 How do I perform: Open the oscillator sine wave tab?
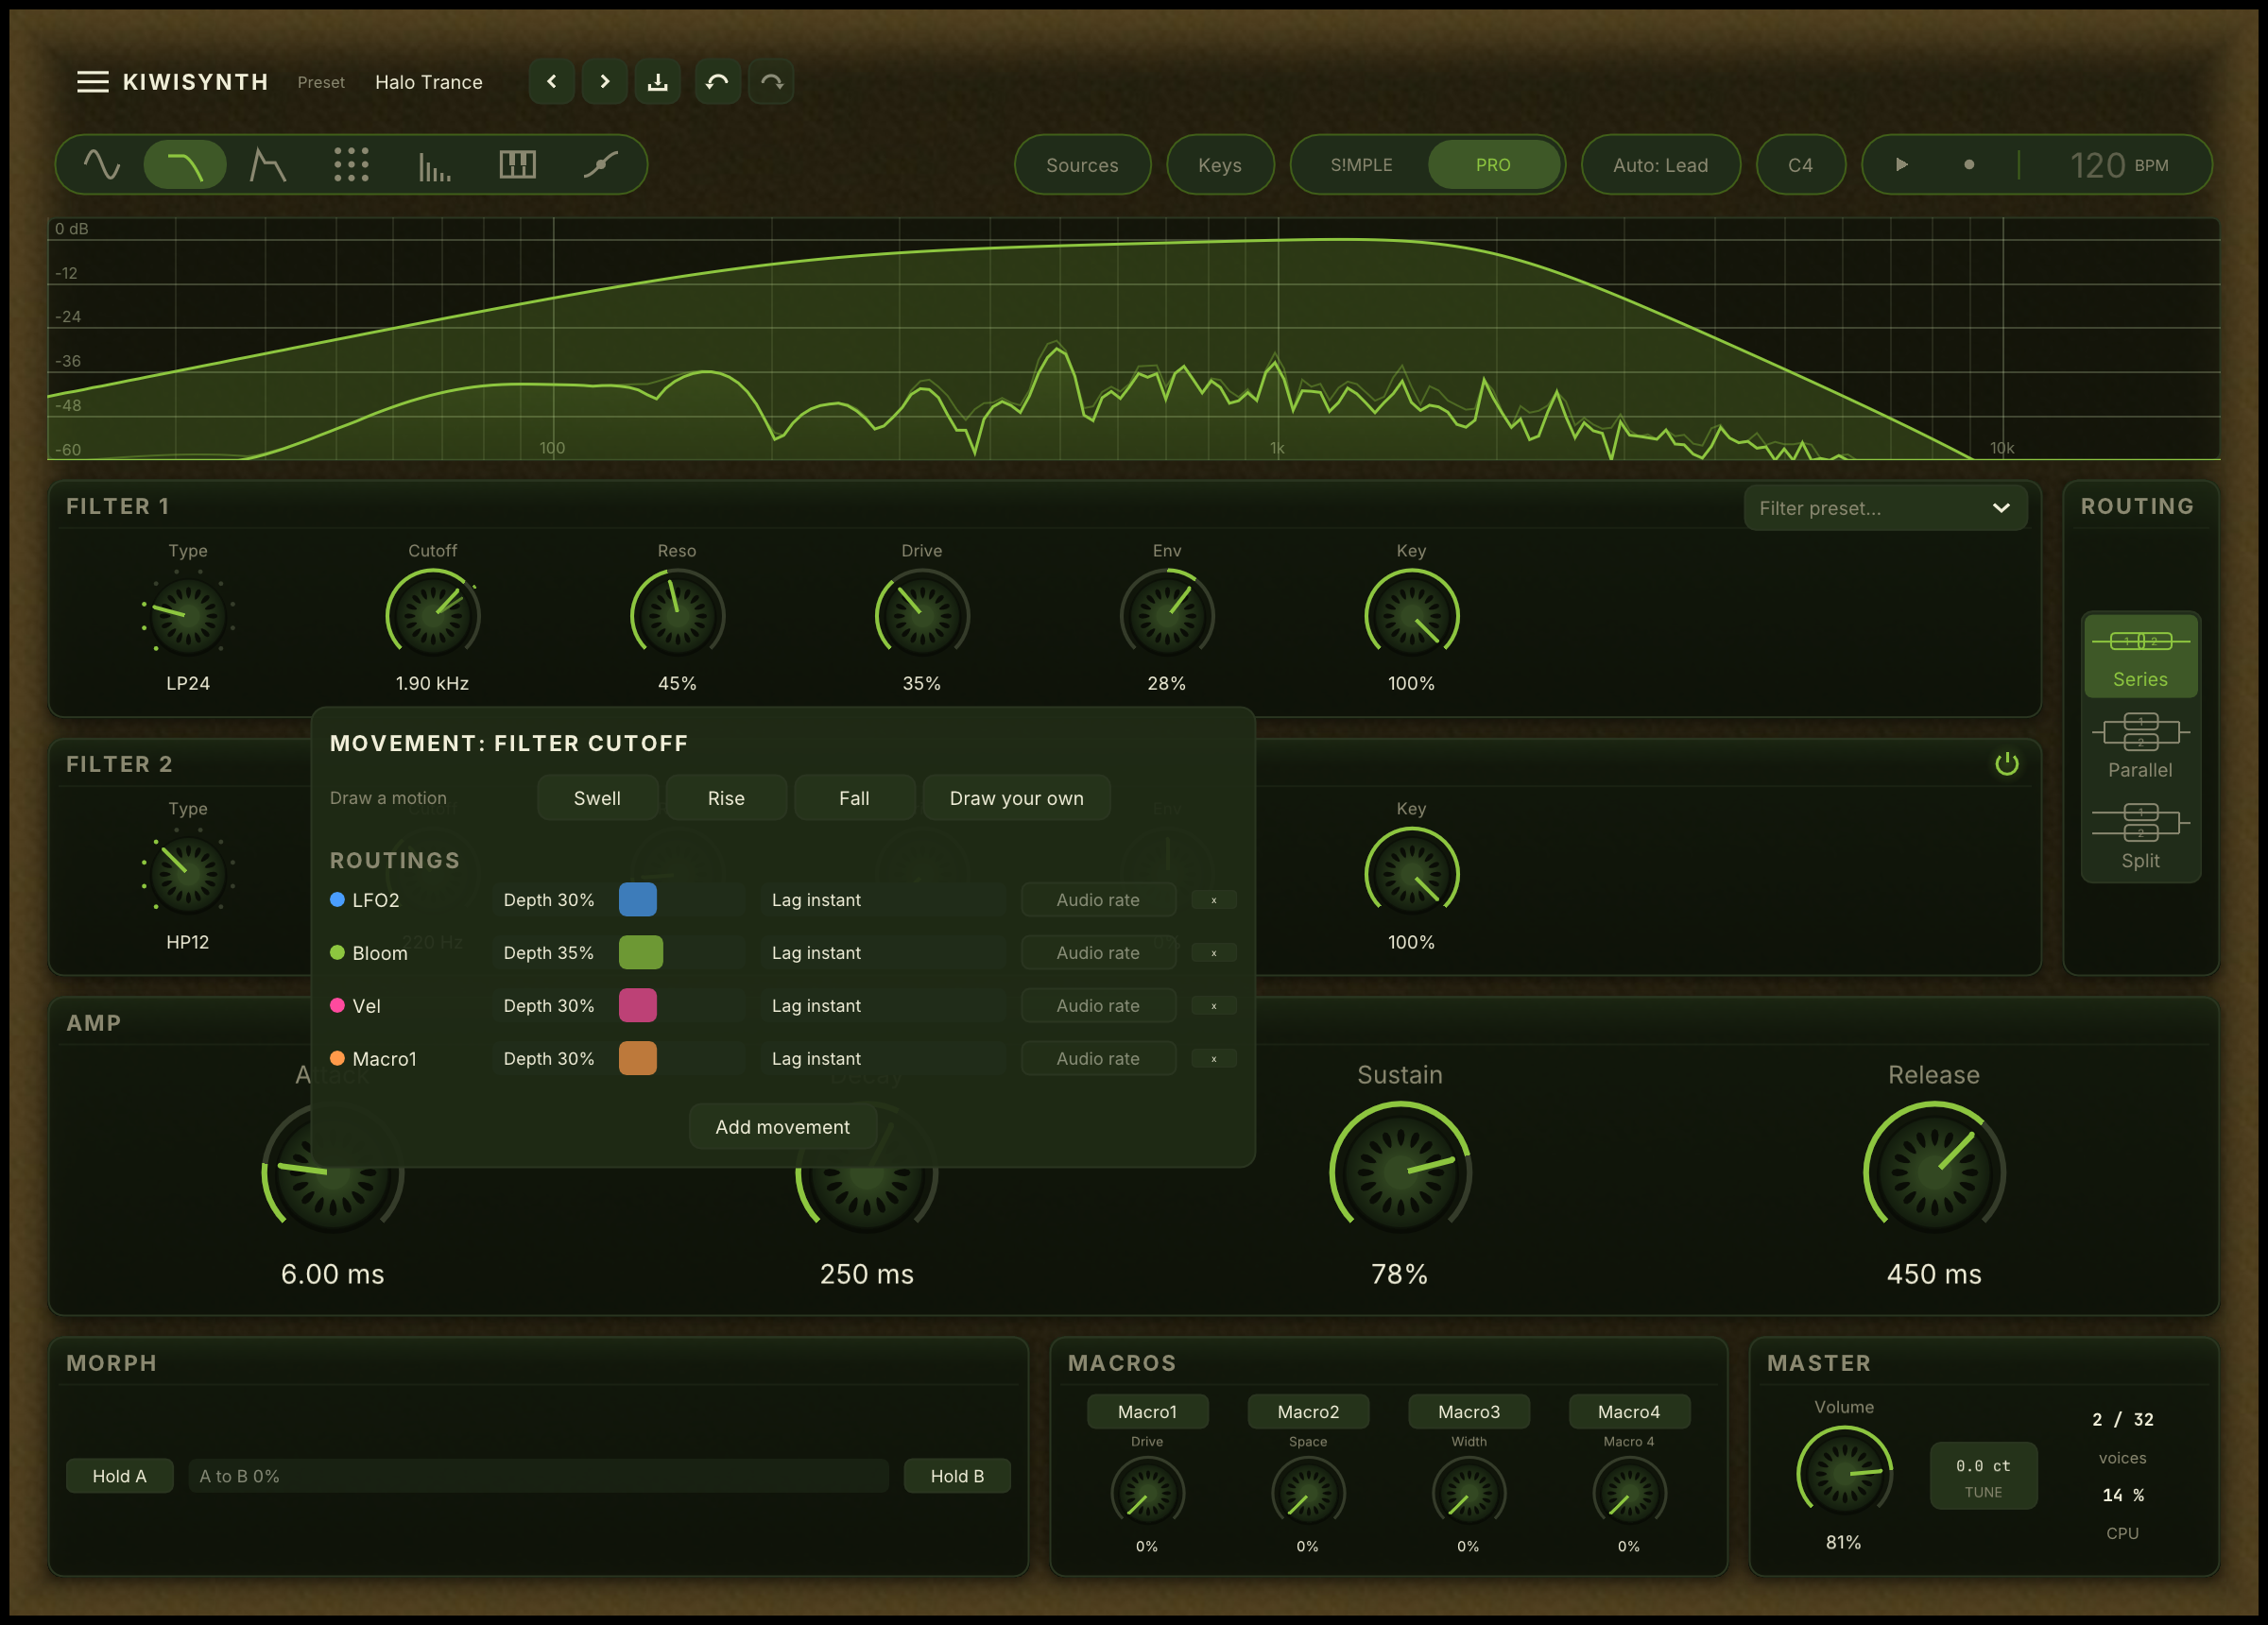[x=102, y=165]
